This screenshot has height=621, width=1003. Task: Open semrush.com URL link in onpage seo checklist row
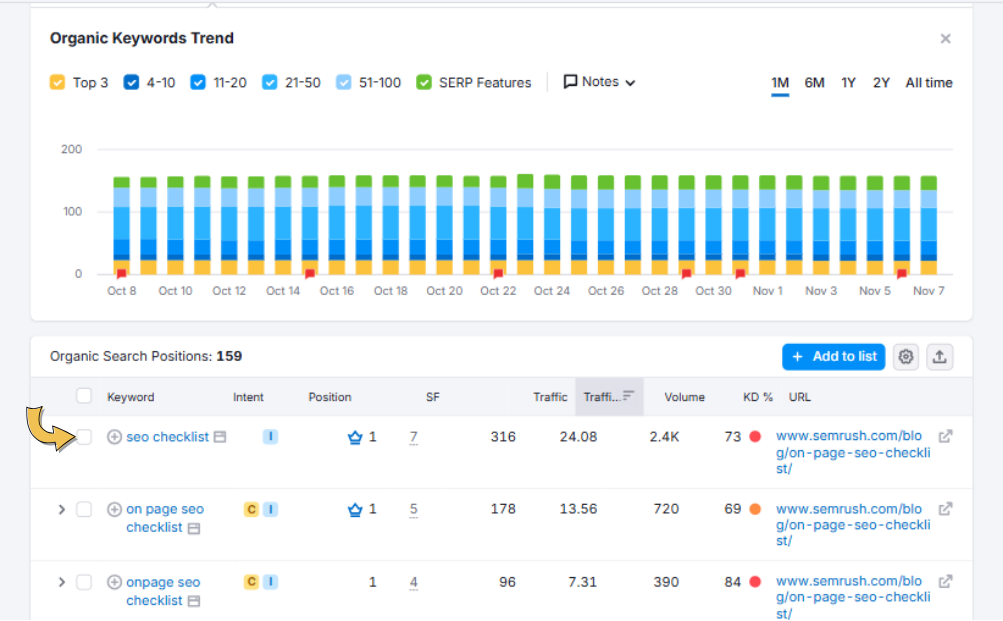coord(853,597)
